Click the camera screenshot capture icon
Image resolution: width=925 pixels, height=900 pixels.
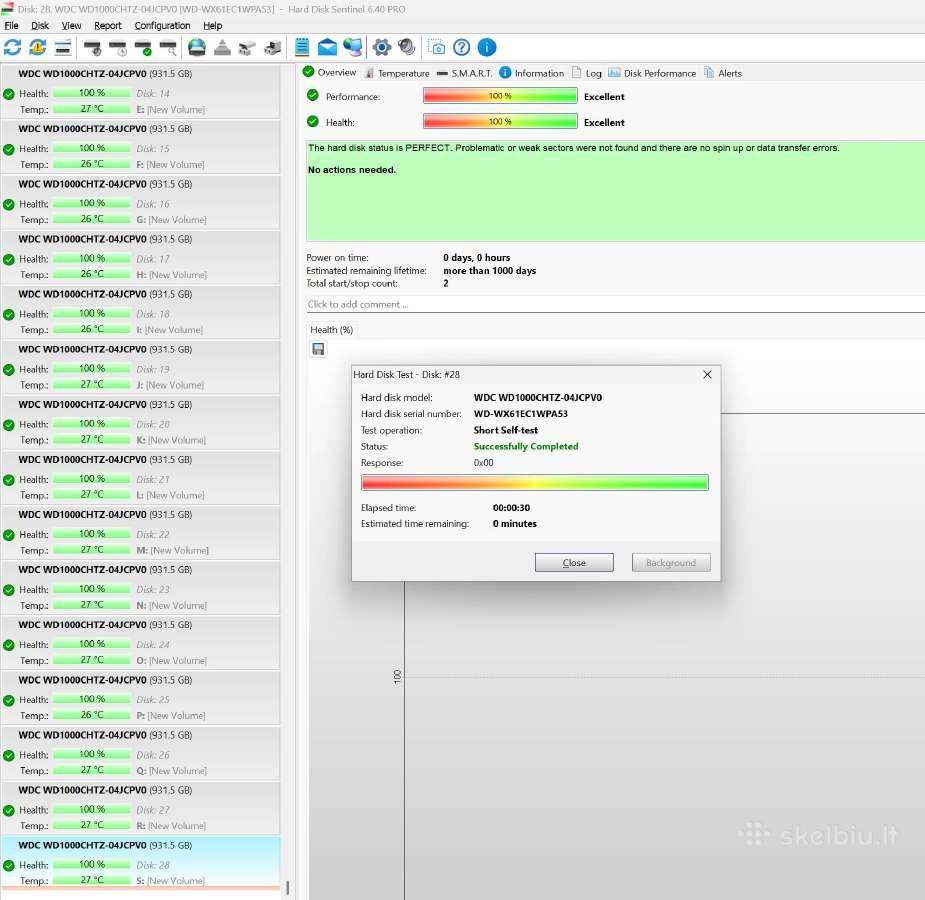[437, 47]
